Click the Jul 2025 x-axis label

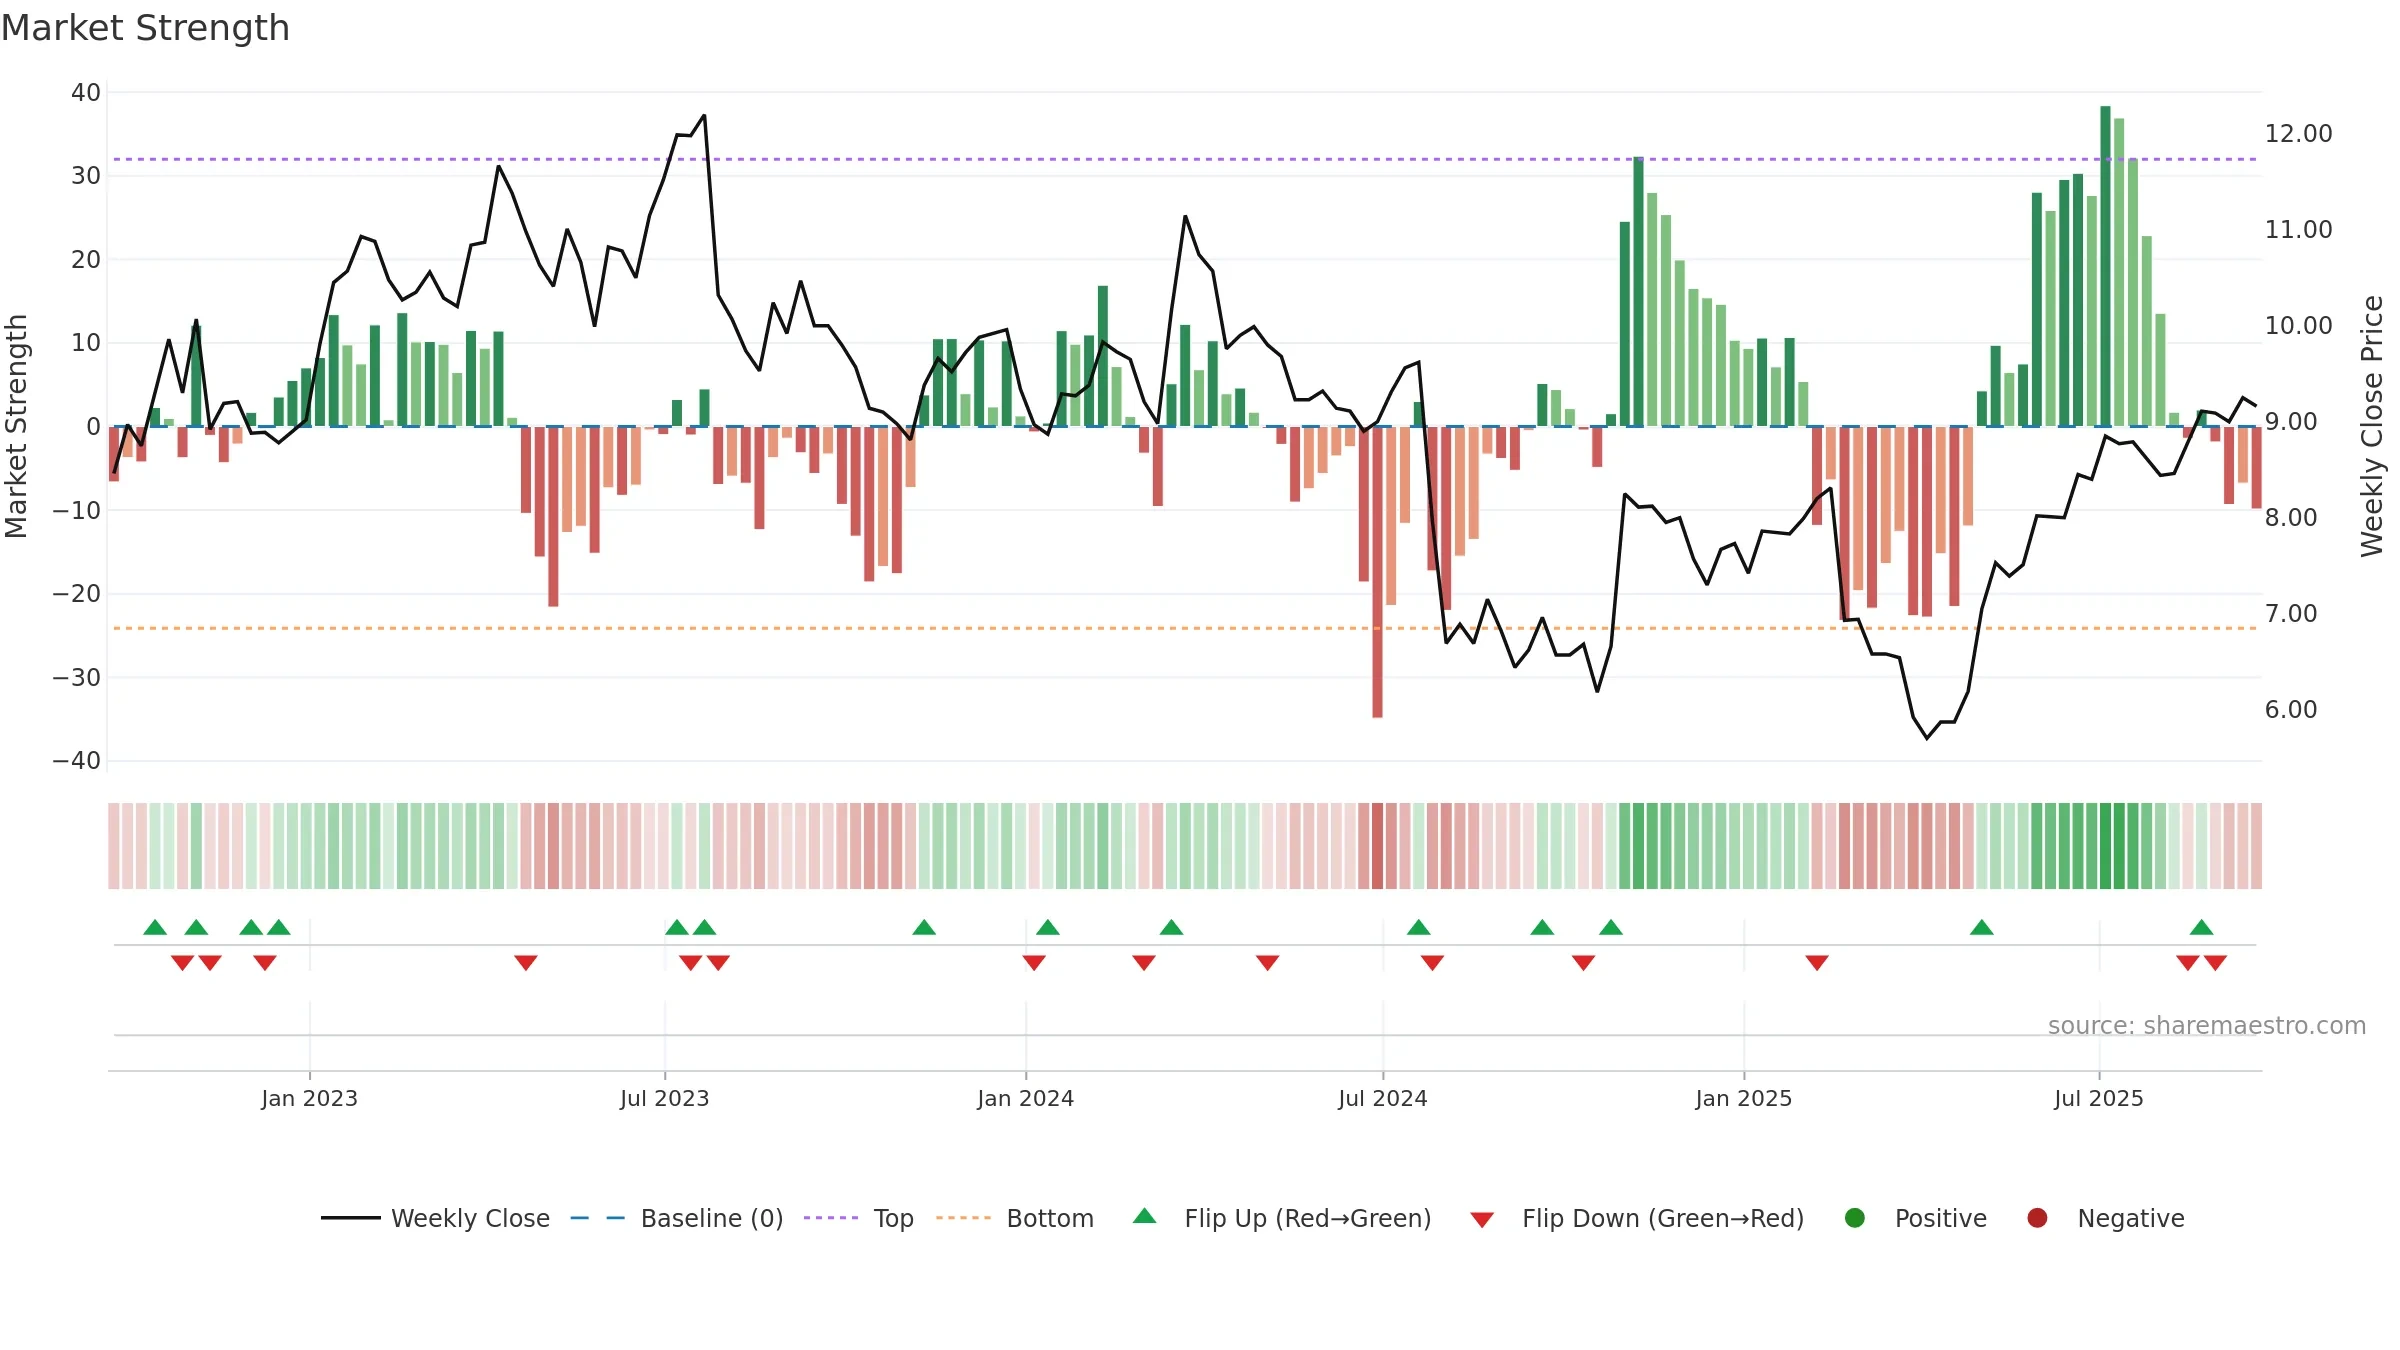coord(2099,1098)
